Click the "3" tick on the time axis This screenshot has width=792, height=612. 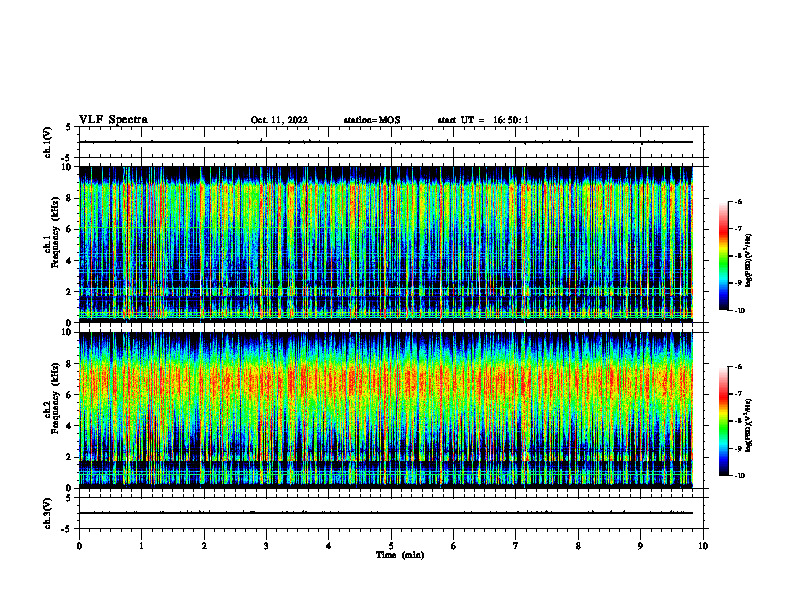coord(266,546)
